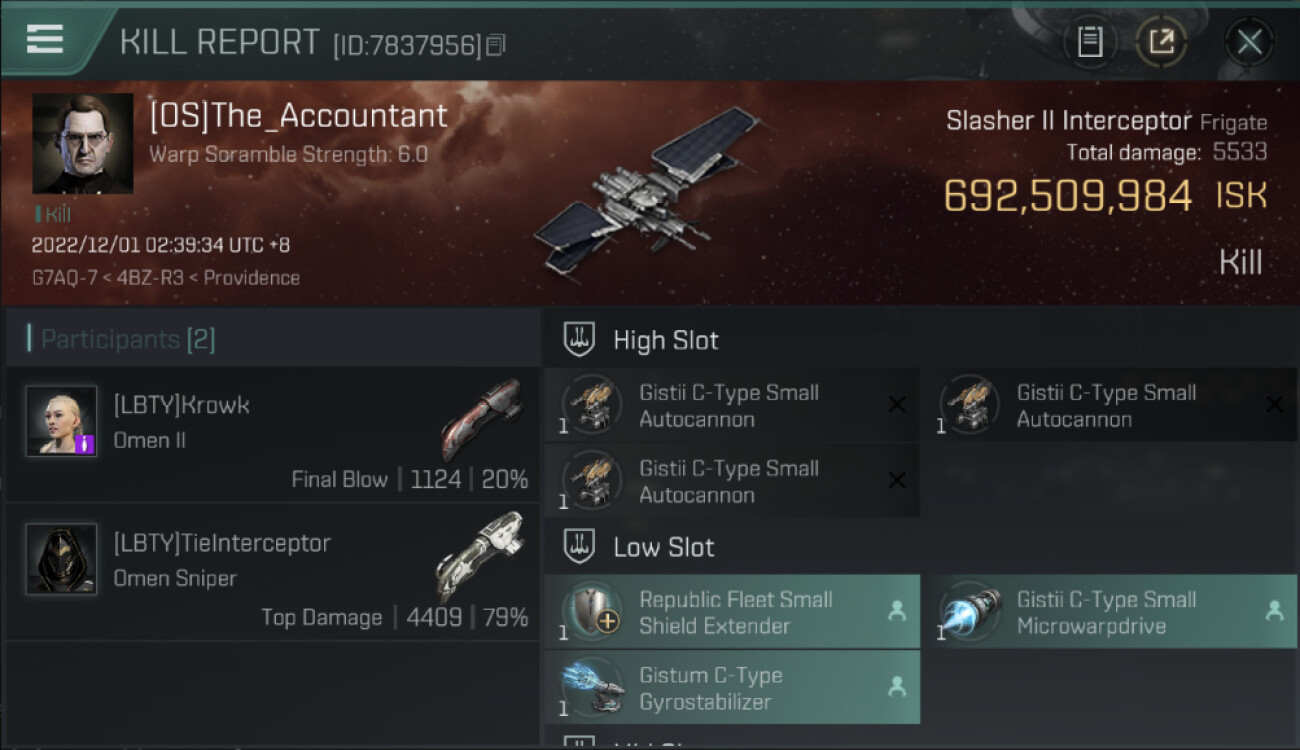This screenshot has height=750, width=1300.
Task: Open the hamburger menu
Action: coord(45,39)
